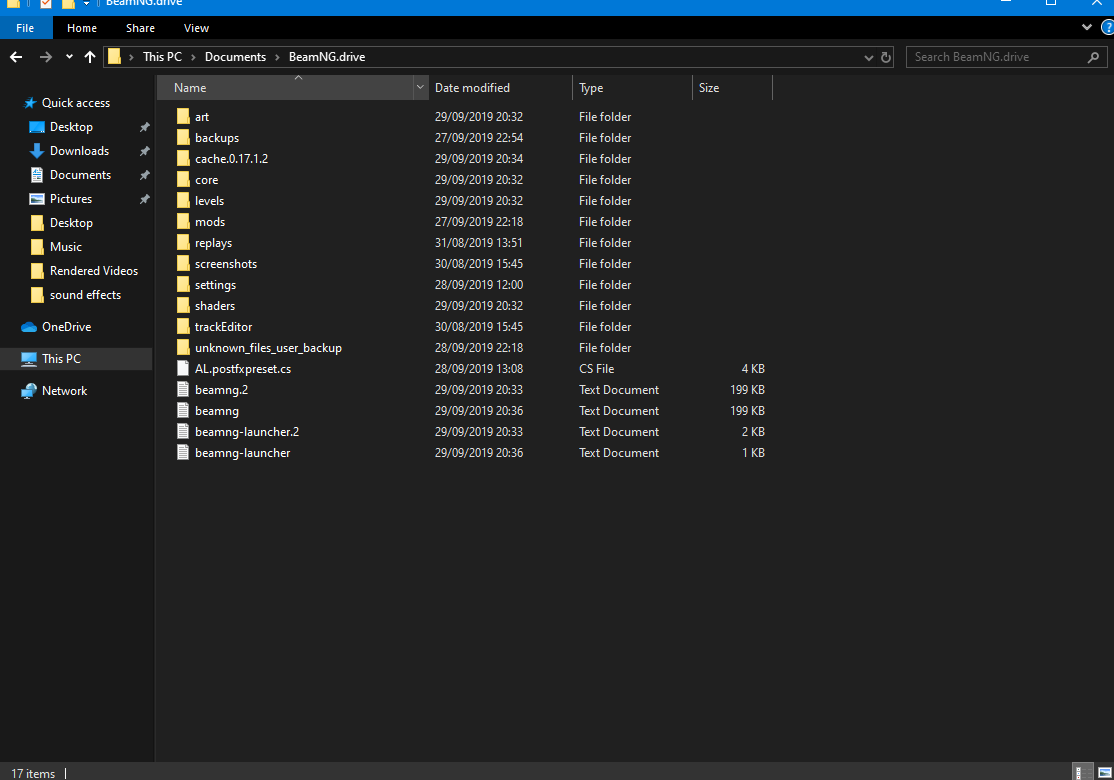
Task: Open the Name column filter dropdown
Action: point(420,87)
